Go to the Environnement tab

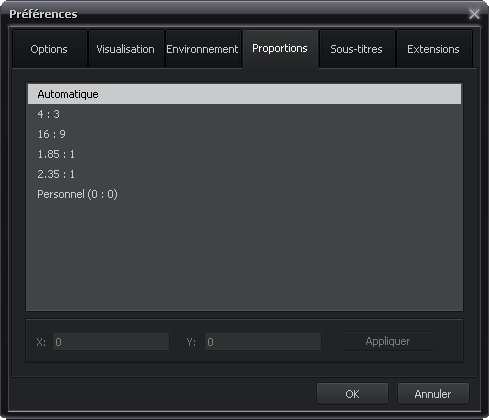click(202, 49)
